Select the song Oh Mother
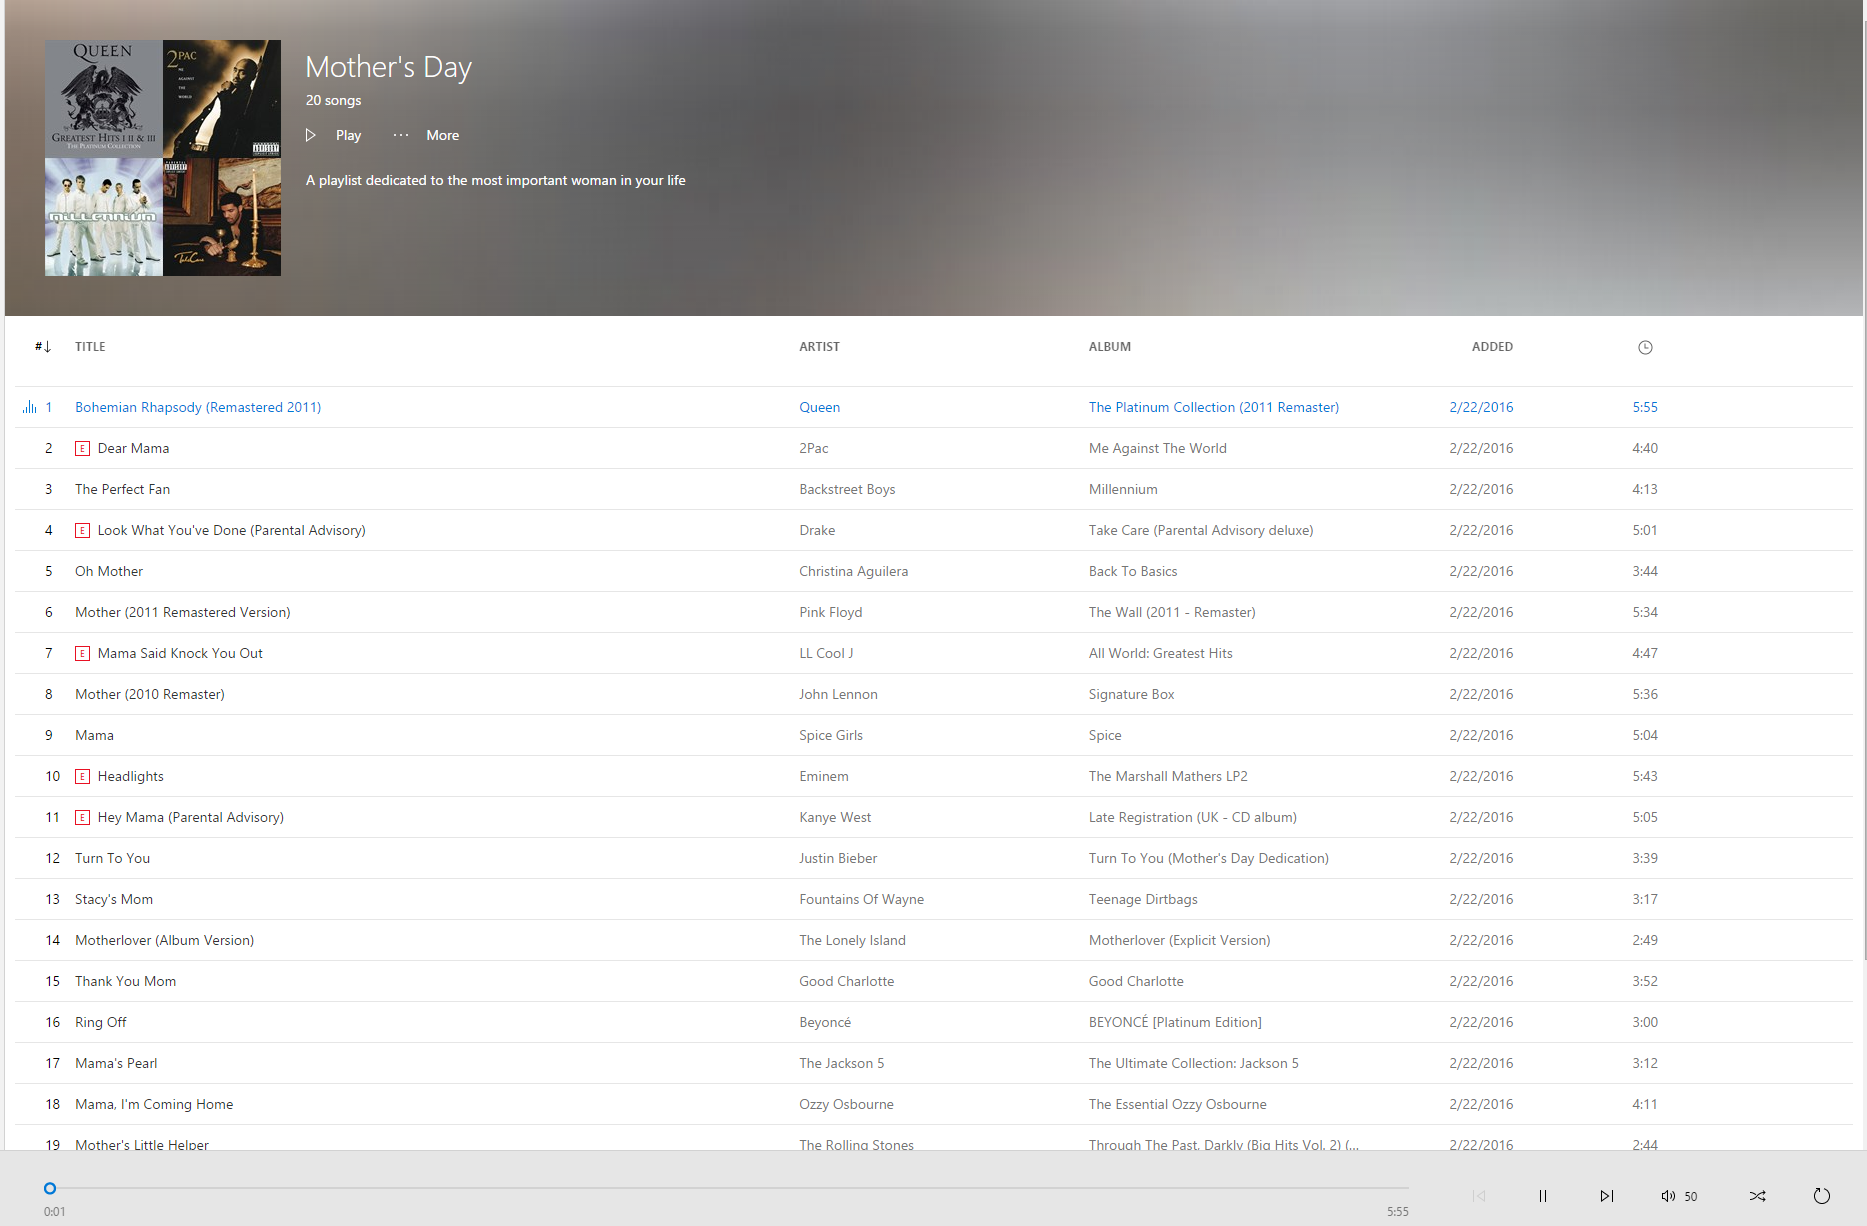Screen dimensions: 1867x1226 (109, 571)
